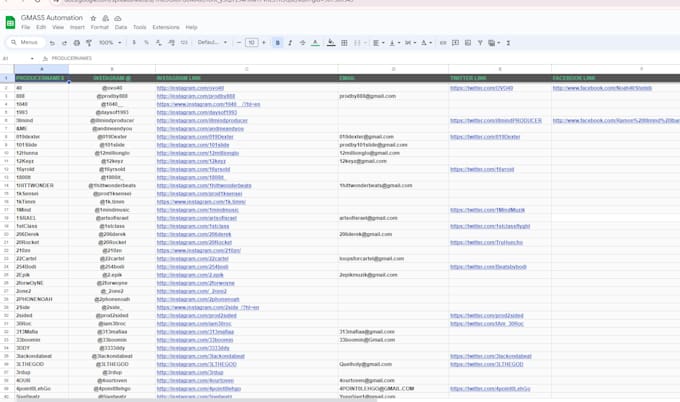680x402 pixels.
Task: Click the Print icon
Action: (x=77, y=42)
